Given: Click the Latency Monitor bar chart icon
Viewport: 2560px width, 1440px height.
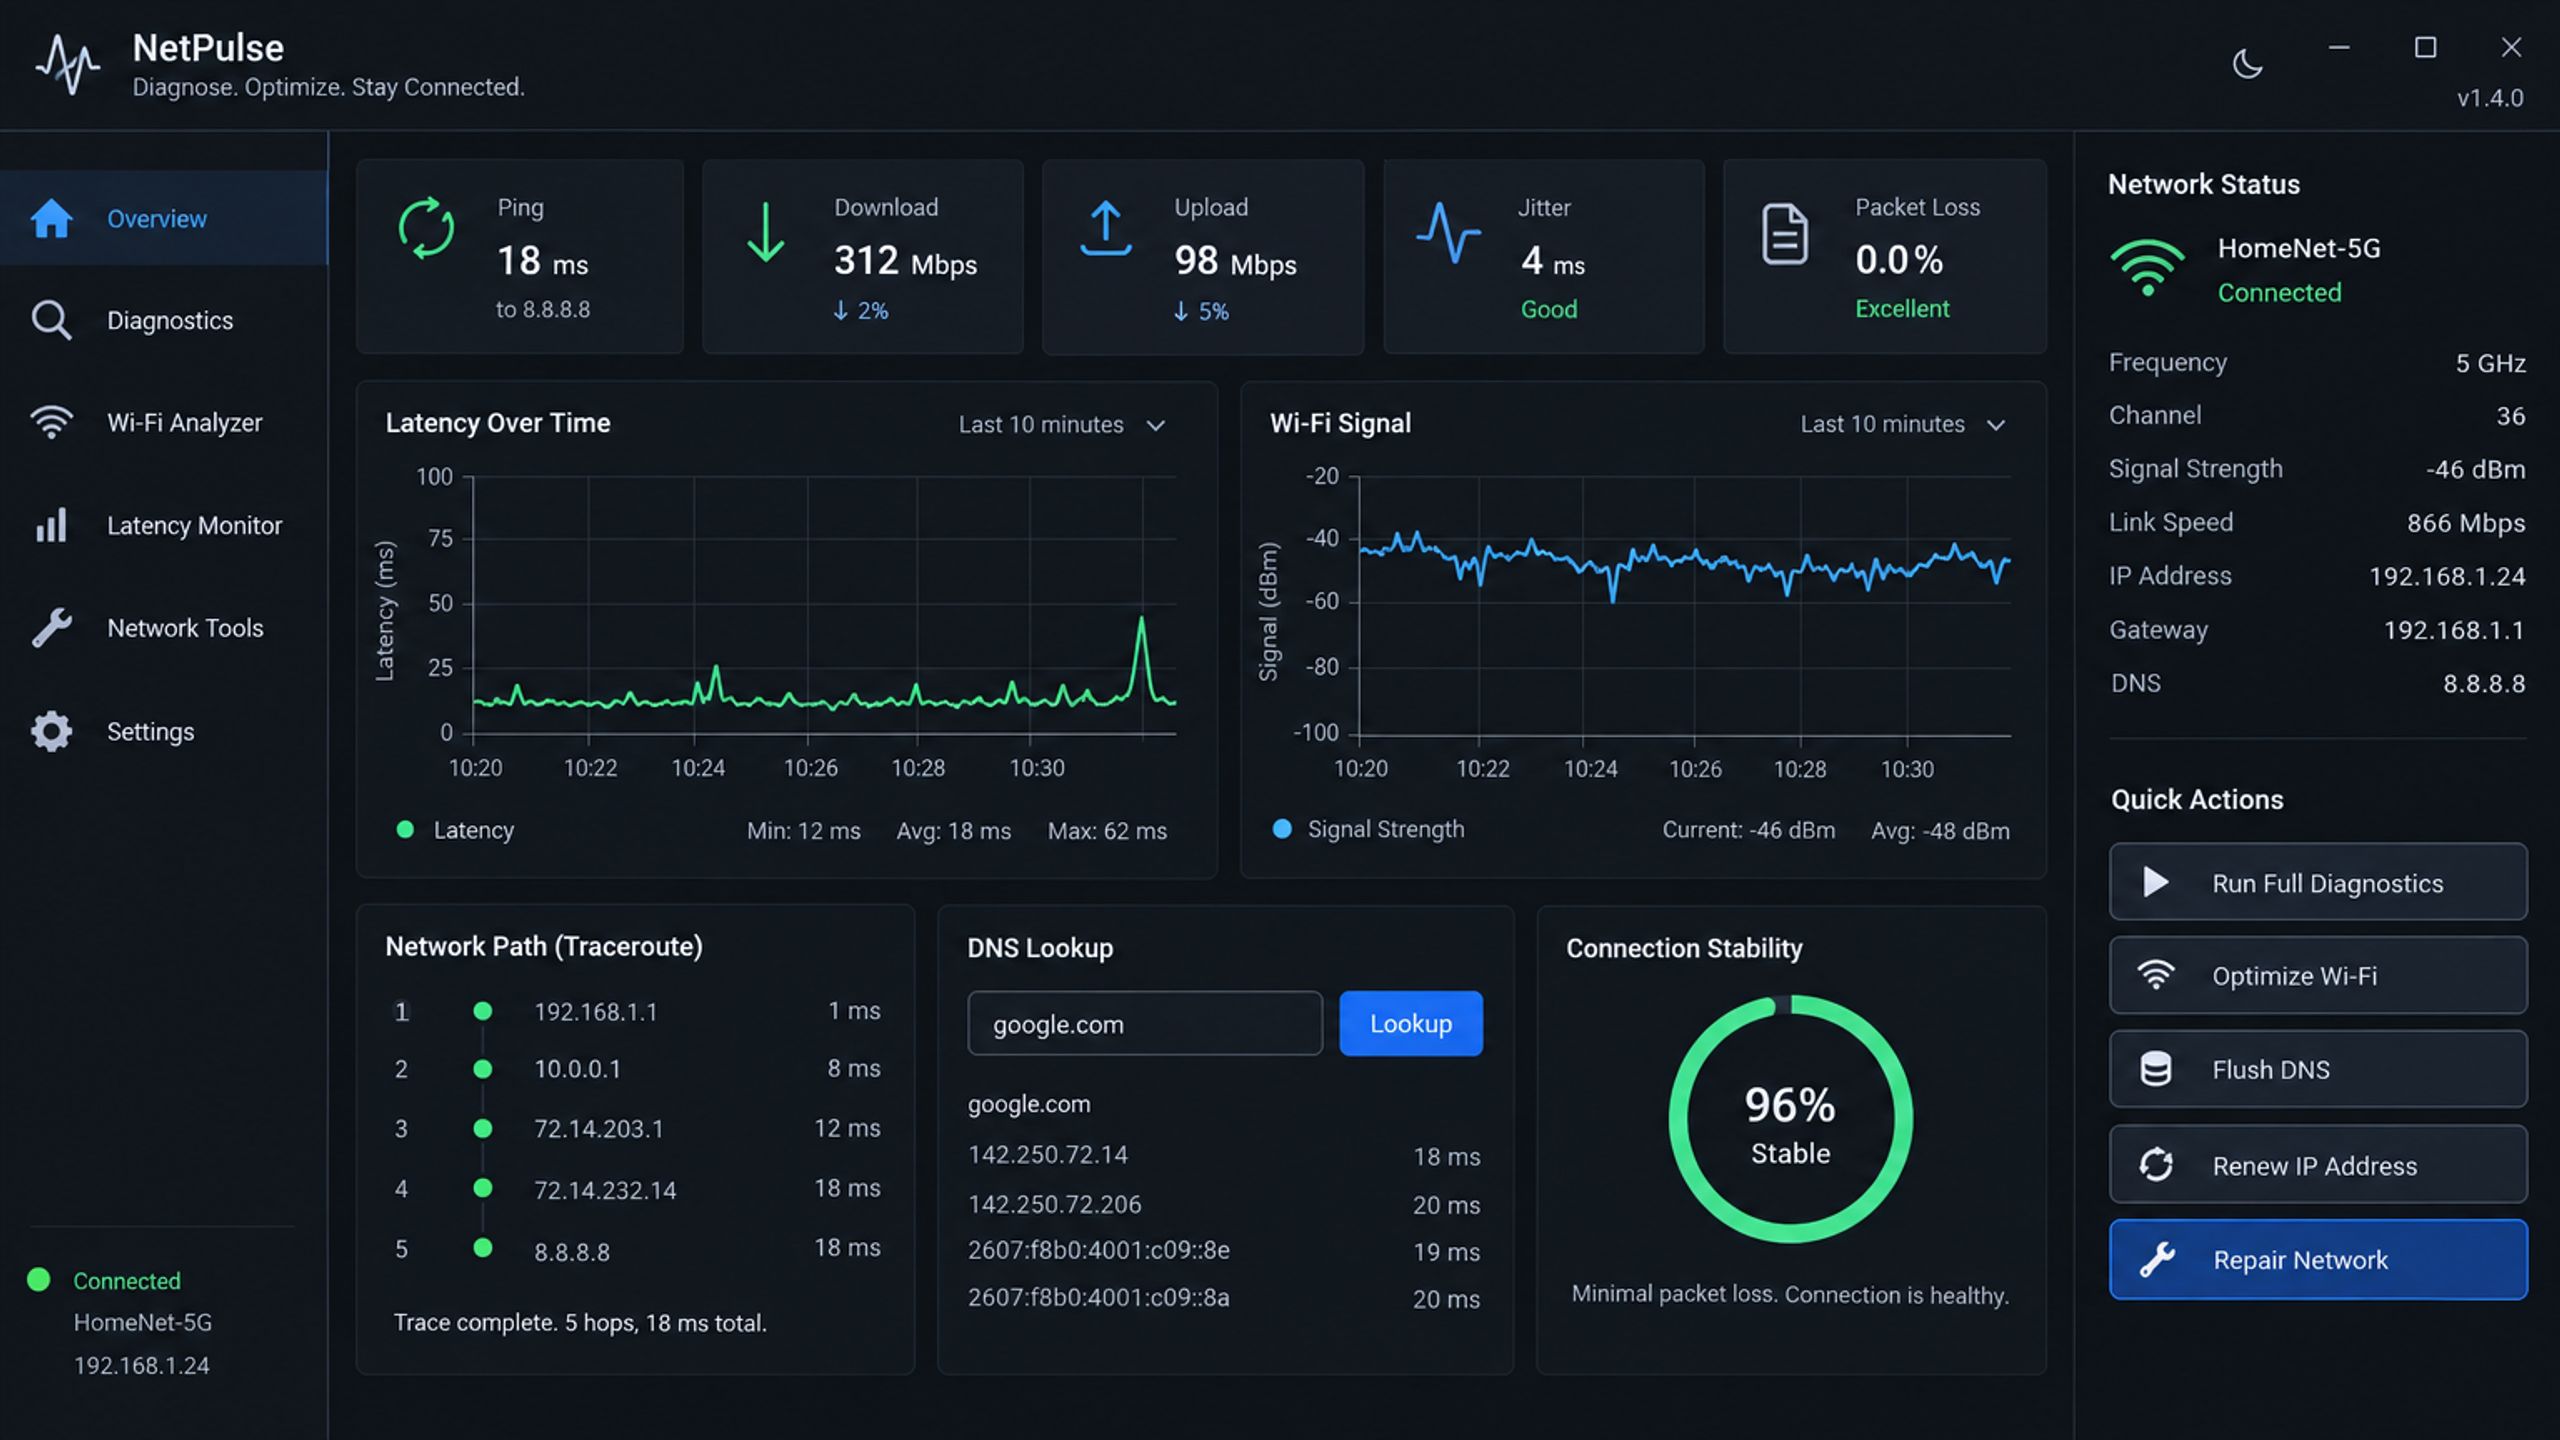Looking at the screenshot, I should click(51, 525).
